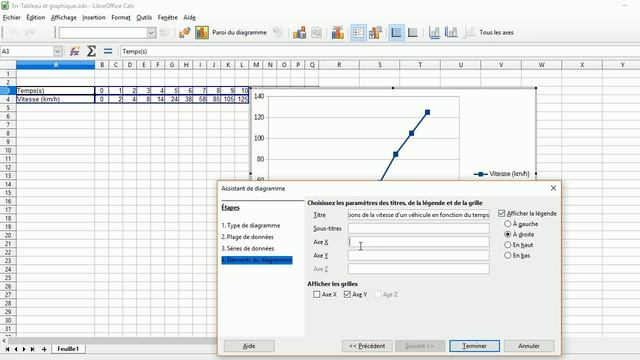Click the Aide button in wizard
The image size is (640, 360).
[249, 346]
